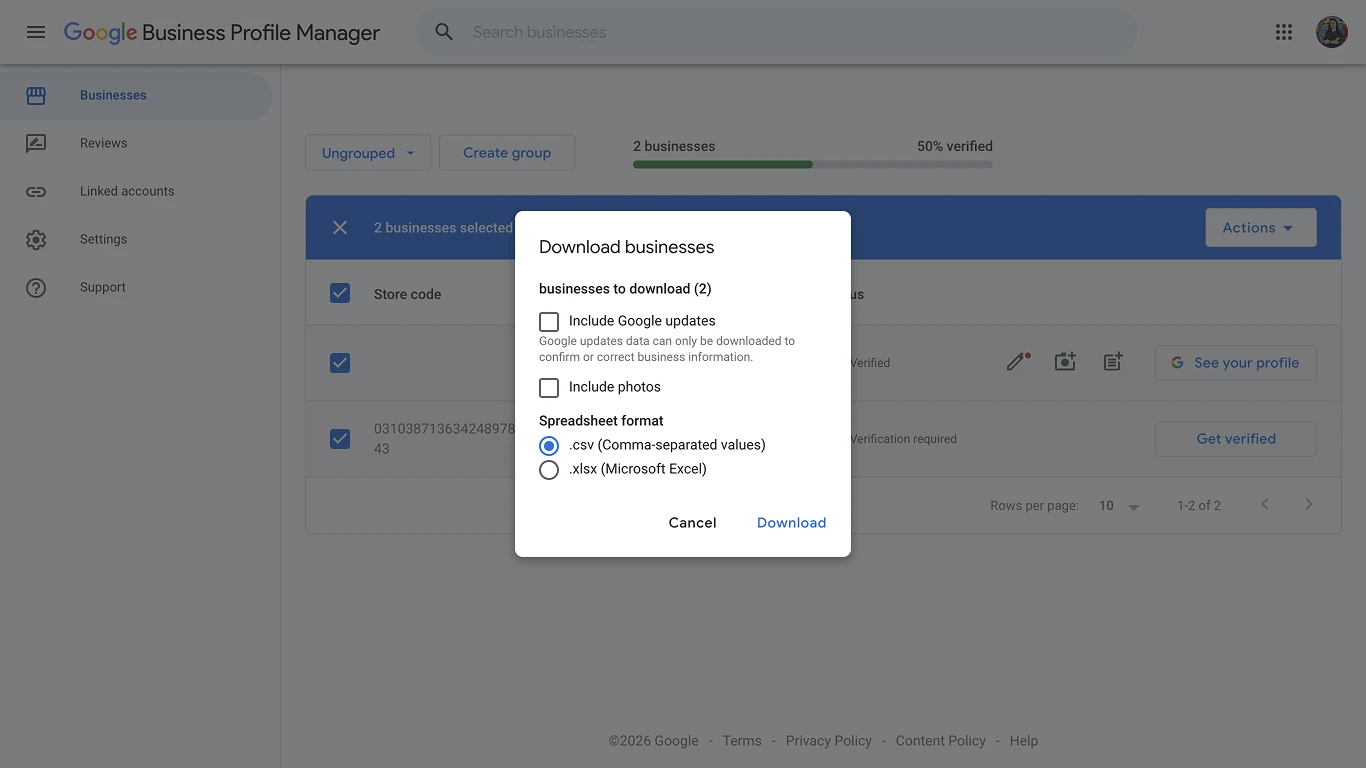Screen dimensions: 1366x768
Task: Click the 'Spreadsheet format' label
Action: 601,421
